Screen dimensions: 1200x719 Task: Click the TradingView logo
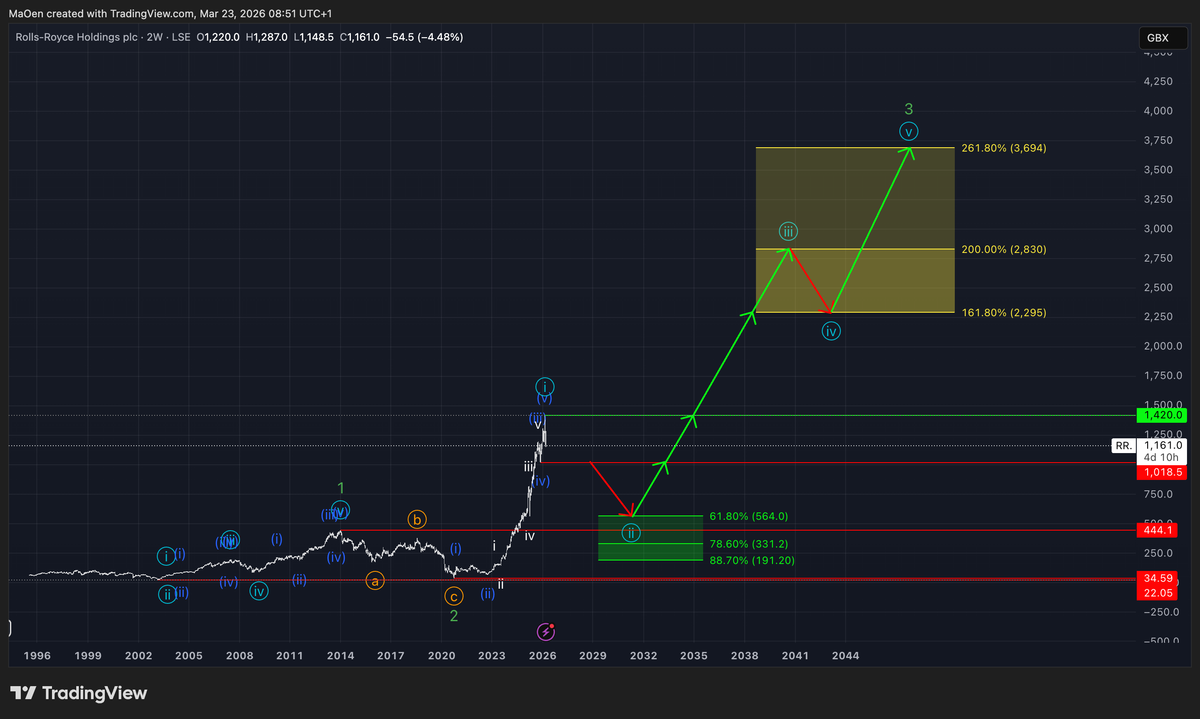78,693
